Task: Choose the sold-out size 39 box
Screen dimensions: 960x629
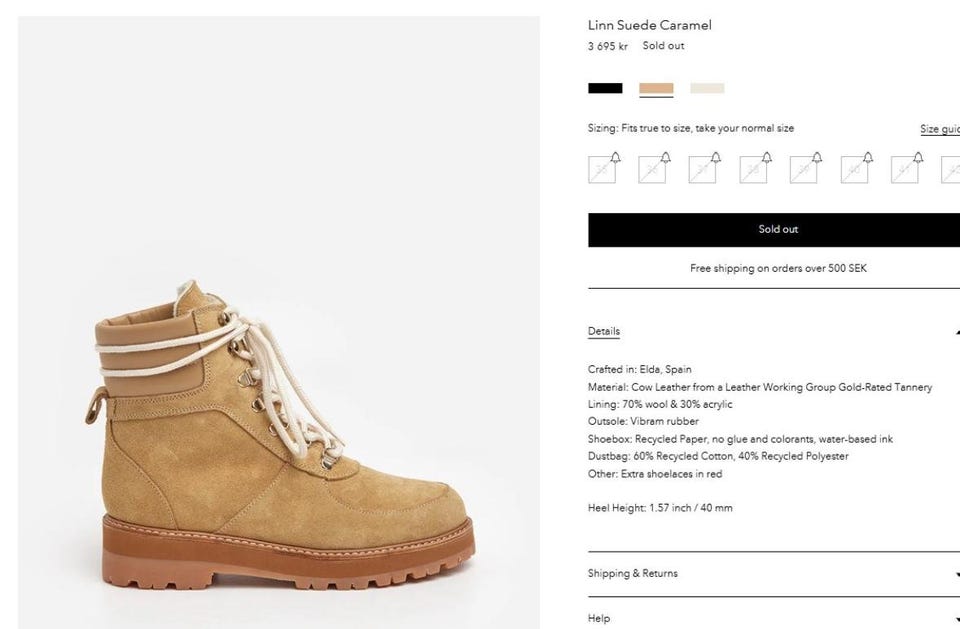Action: pos(803,171)
